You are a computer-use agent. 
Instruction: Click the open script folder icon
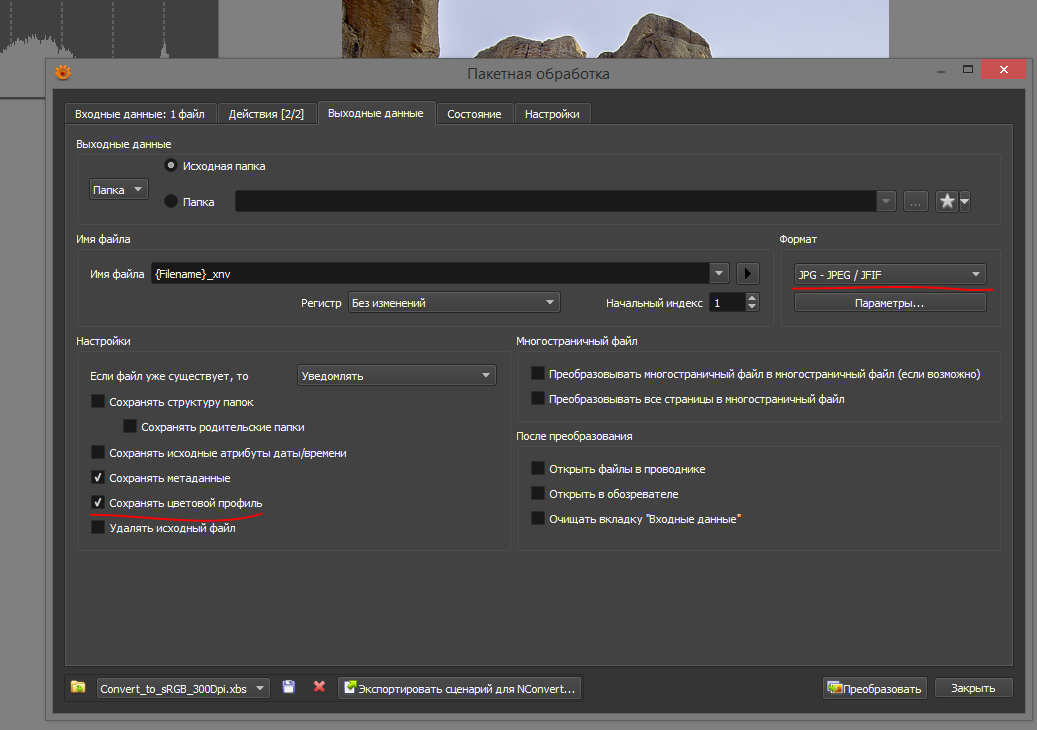coord(78,688)
